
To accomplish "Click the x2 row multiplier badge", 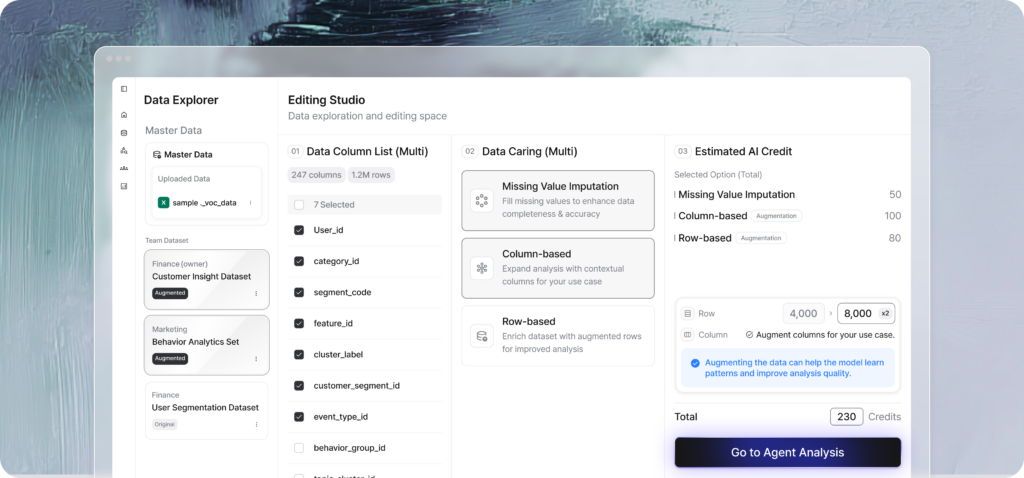I will tap(882, 313).
